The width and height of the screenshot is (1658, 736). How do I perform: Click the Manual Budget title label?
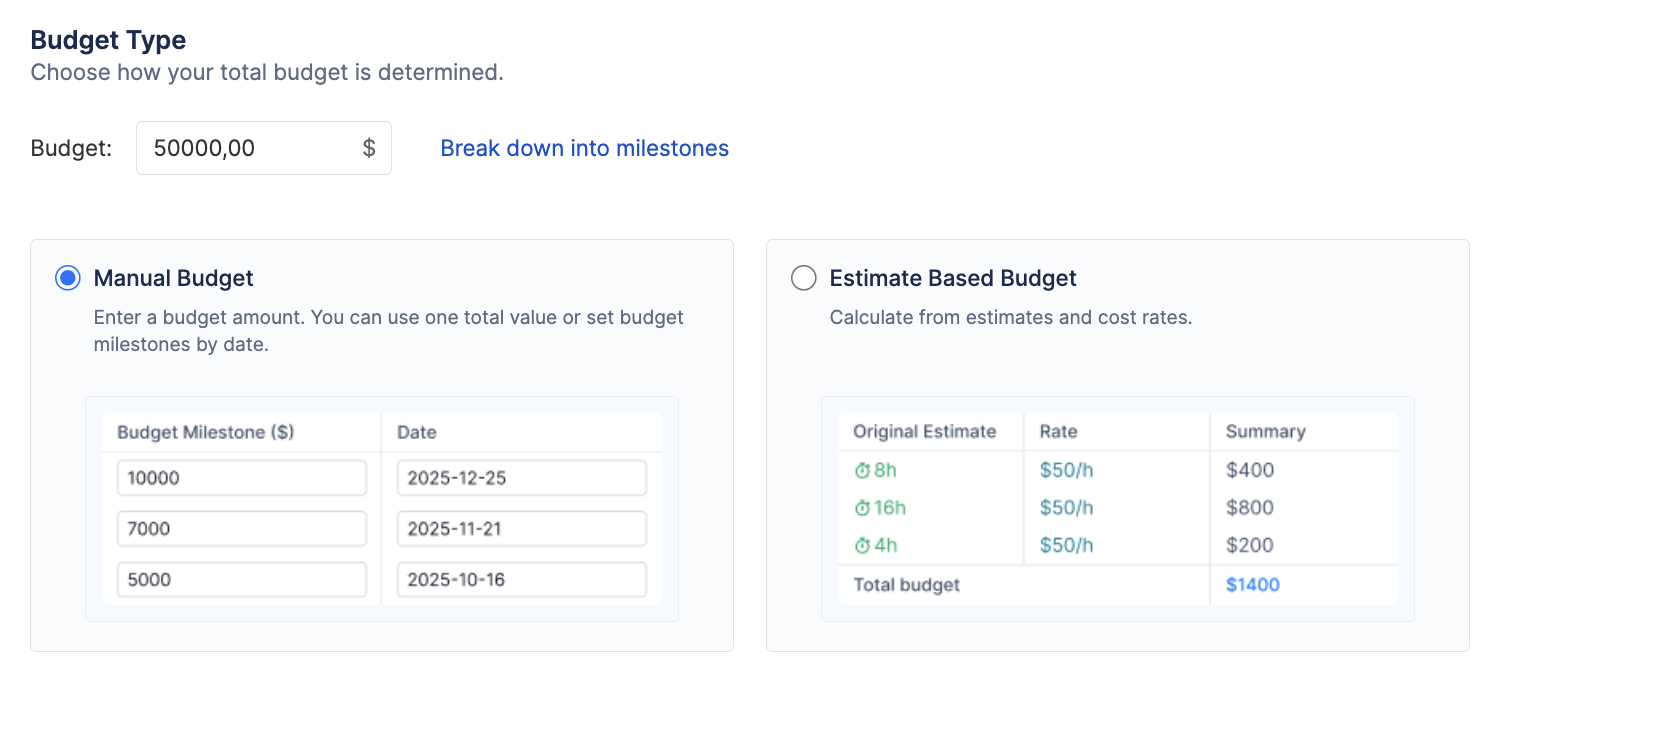(173, 278)
